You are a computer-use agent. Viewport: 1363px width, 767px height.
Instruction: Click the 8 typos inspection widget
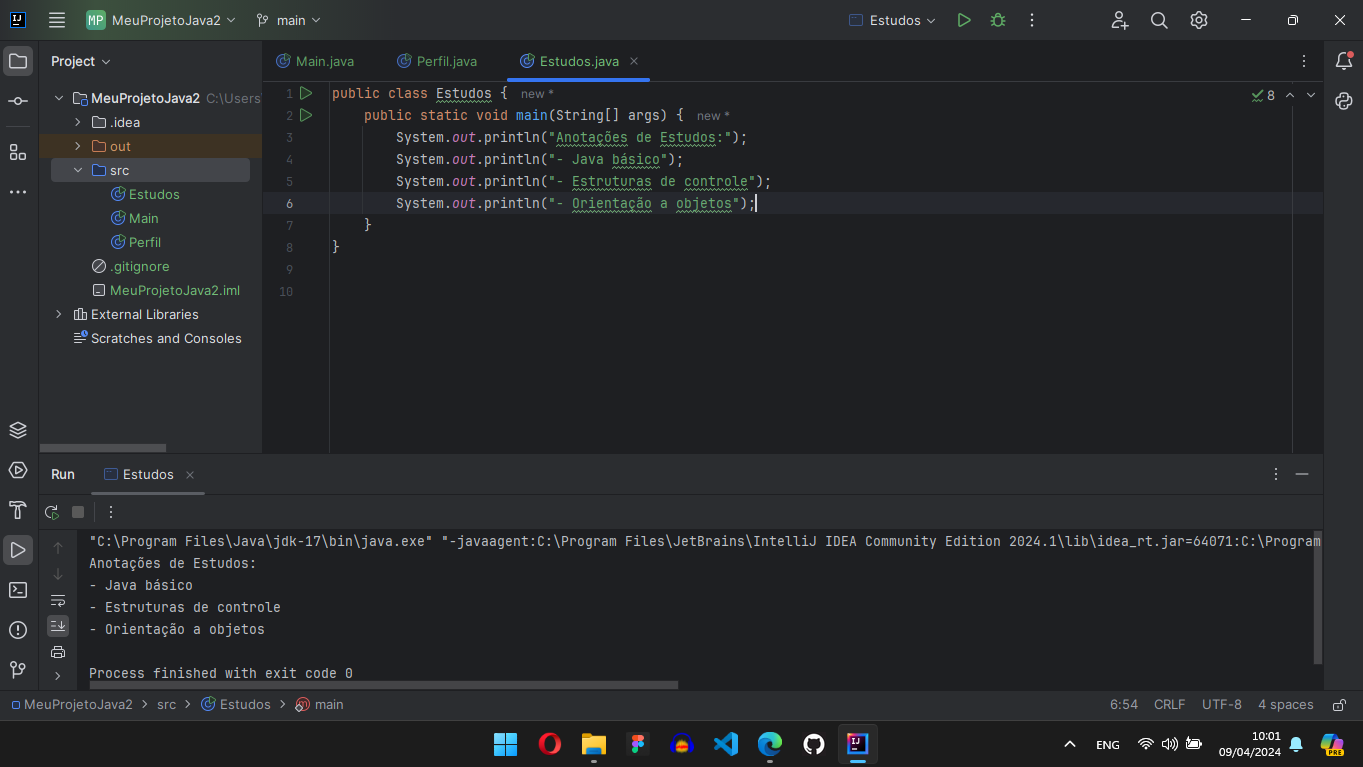click(x=1263, y=95)
